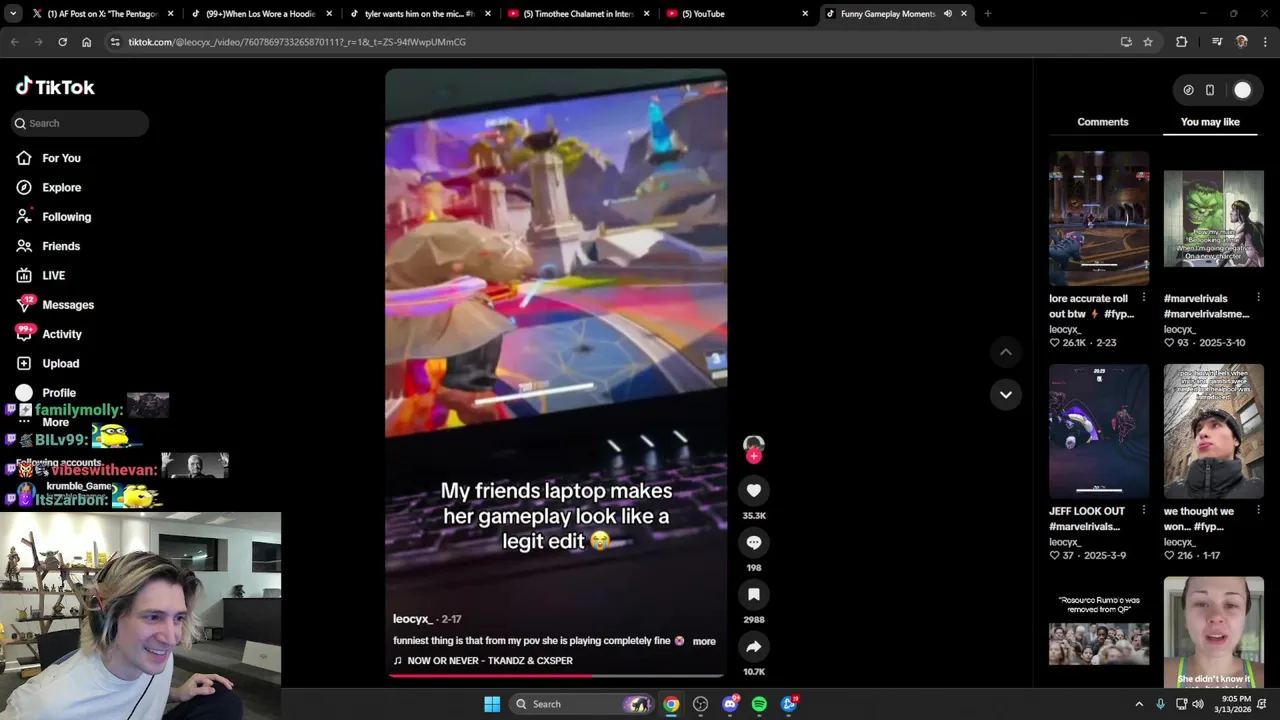Viewport: 1280px width, 720px height.
Task: Open options for lore accurate roll out video
Action: point(1144,298)
